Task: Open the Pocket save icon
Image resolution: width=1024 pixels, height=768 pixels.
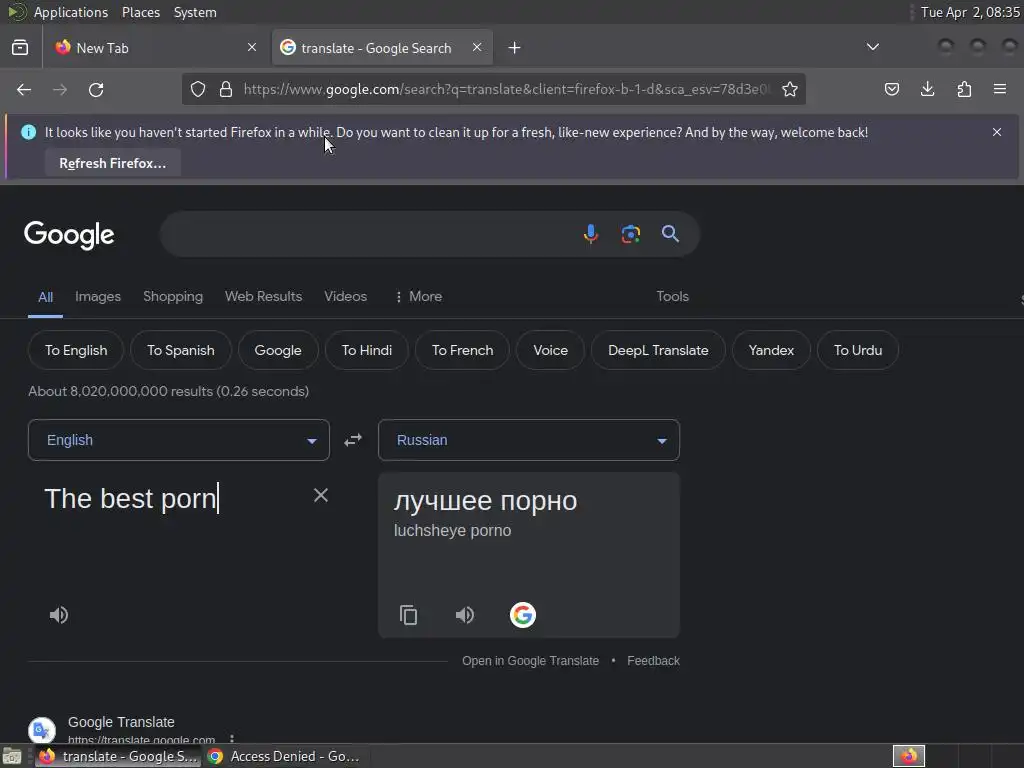Action: click(x=891, y=89)
